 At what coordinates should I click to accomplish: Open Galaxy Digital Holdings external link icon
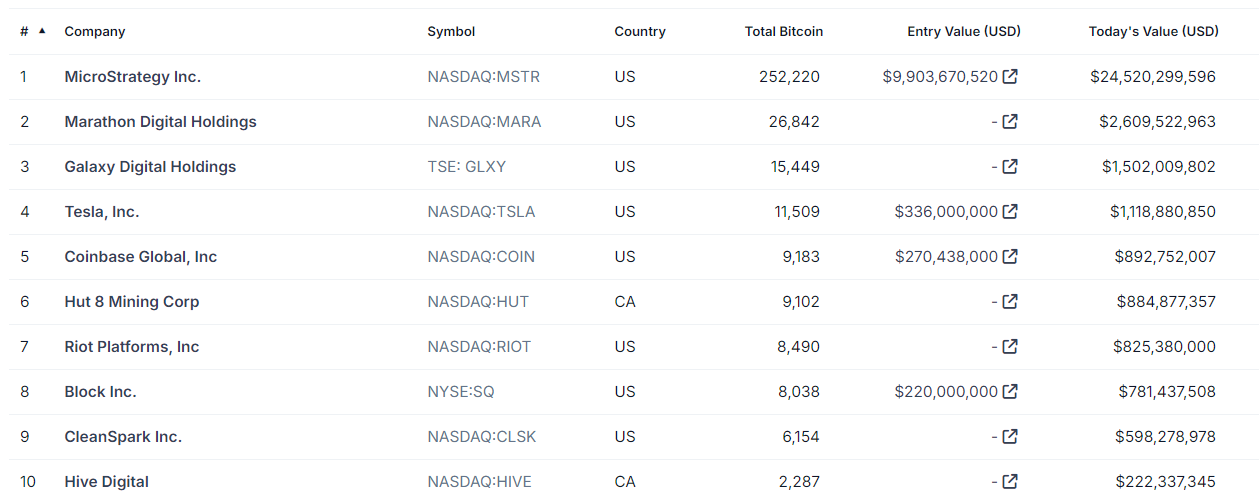1010,167
